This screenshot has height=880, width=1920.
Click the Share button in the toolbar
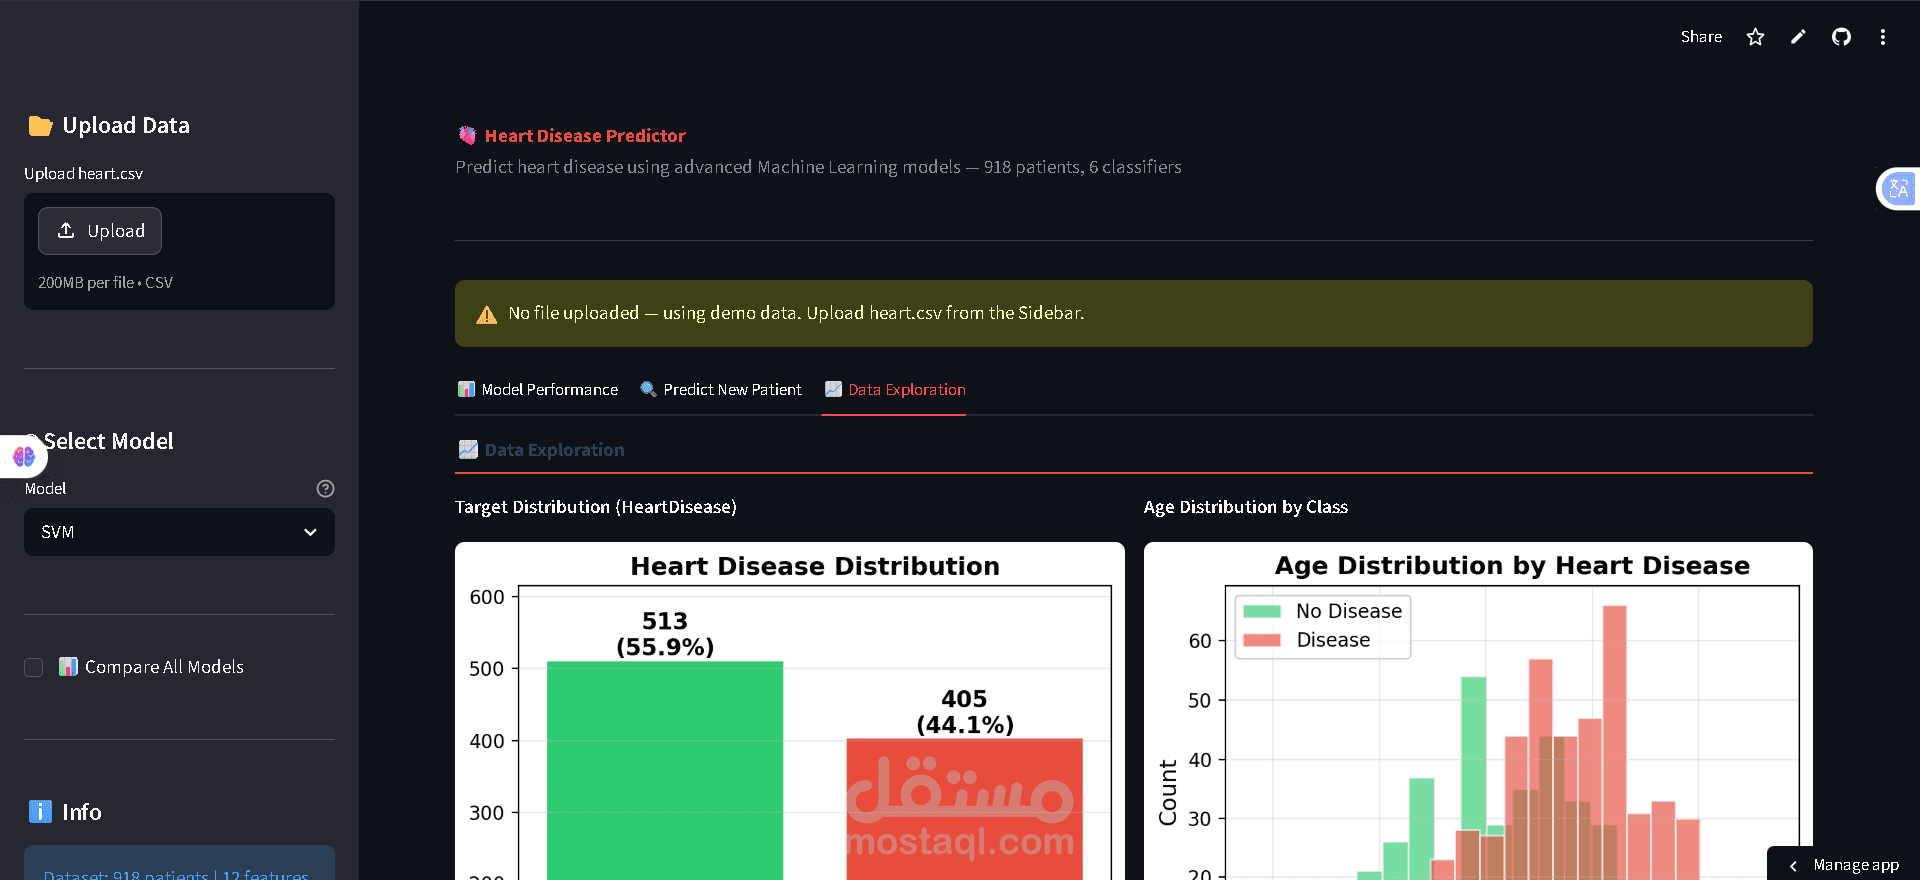coord(1701,37)
